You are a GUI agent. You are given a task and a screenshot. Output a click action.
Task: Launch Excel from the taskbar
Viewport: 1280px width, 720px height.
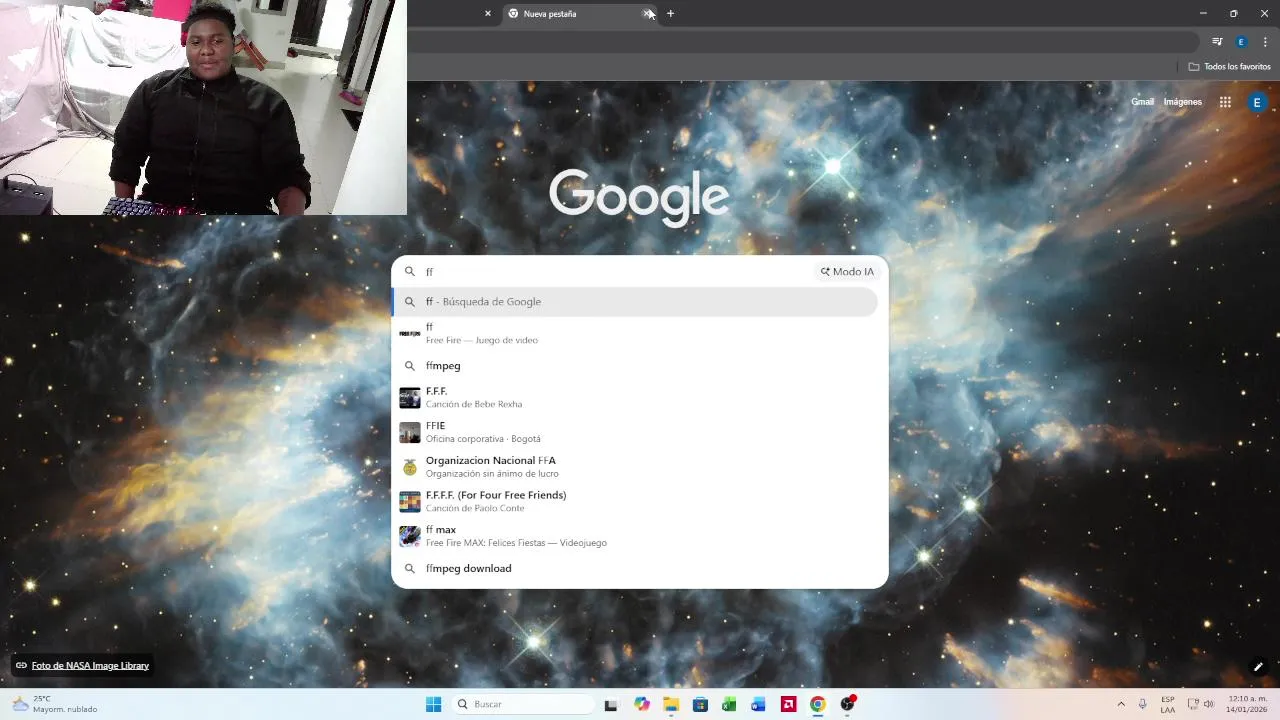(x=729, y=705)
